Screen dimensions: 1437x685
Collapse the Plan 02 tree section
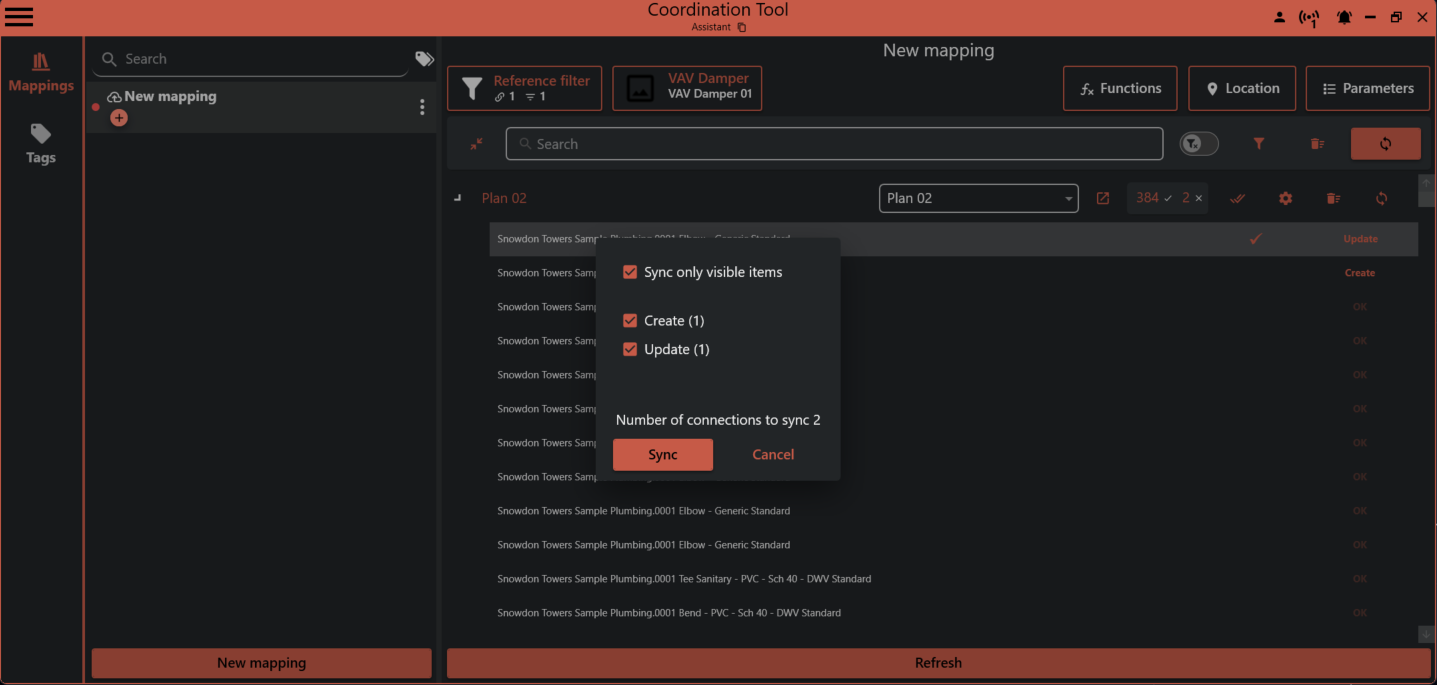tap(457, 197)
